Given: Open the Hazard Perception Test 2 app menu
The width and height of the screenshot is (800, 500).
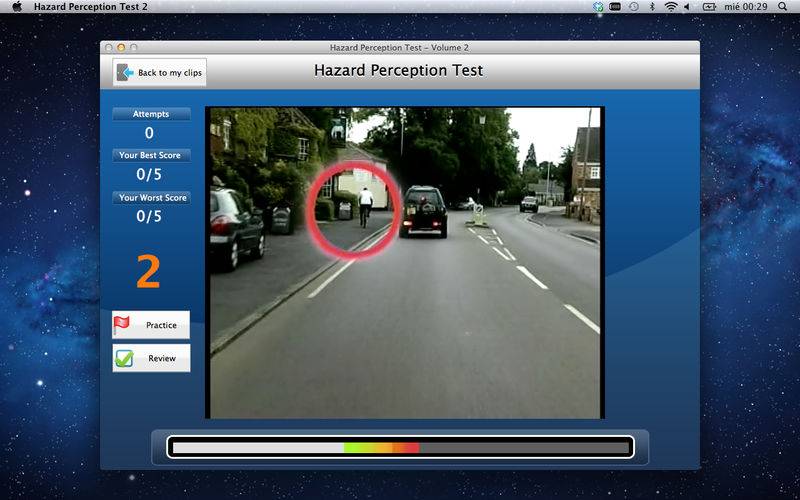Looking at the screenshot, I should click(91, 7).
